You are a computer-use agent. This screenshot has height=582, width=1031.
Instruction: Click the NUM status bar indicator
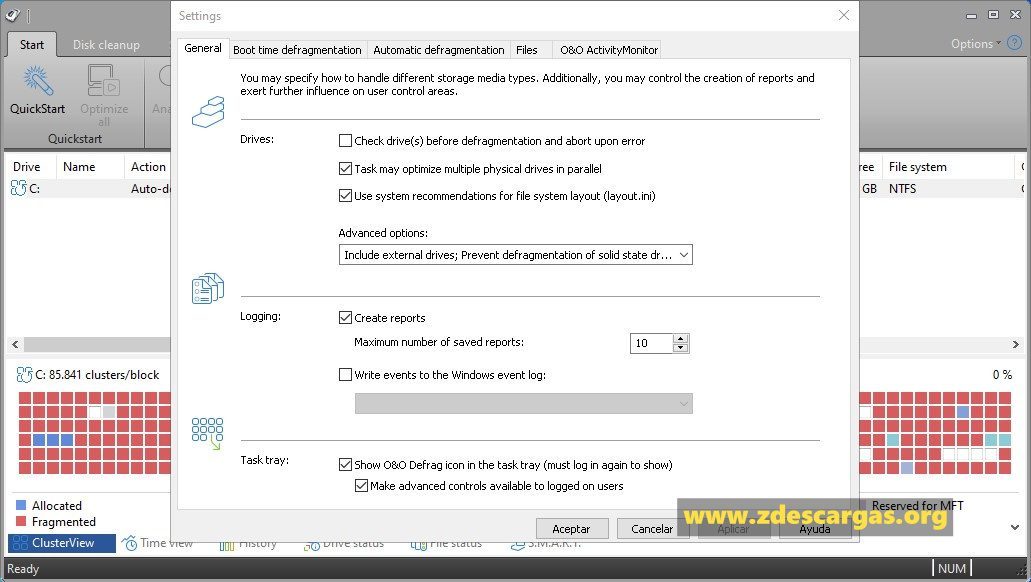[952, 569]
